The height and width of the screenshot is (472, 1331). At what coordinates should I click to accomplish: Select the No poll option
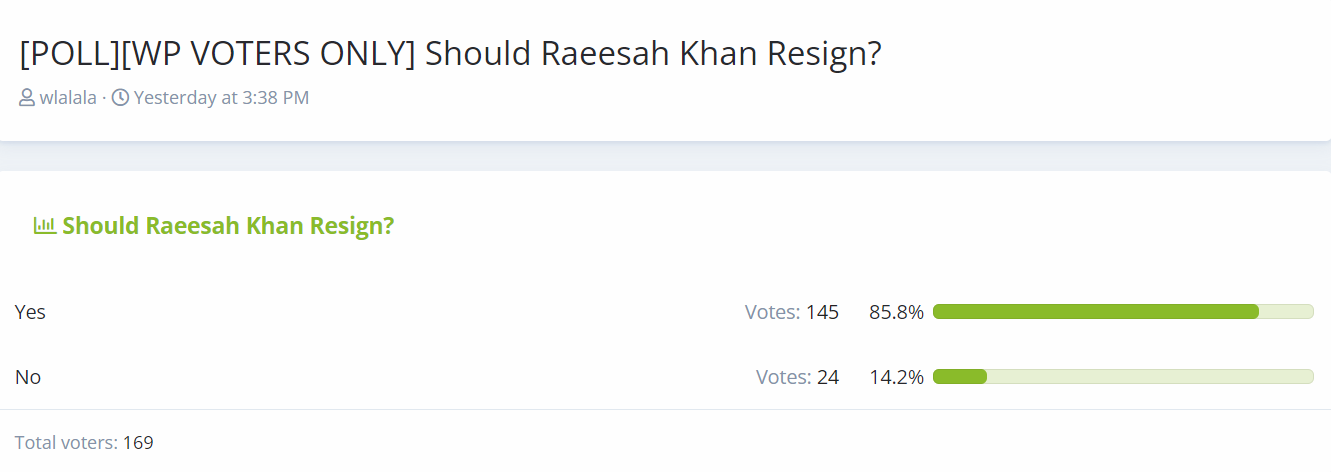[28, 378]
